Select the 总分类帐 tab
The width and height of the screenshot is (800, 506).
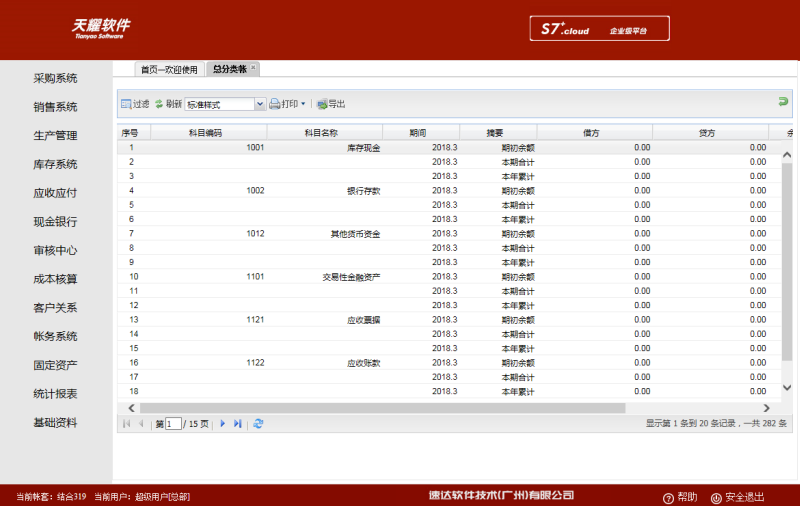point(230,69)
